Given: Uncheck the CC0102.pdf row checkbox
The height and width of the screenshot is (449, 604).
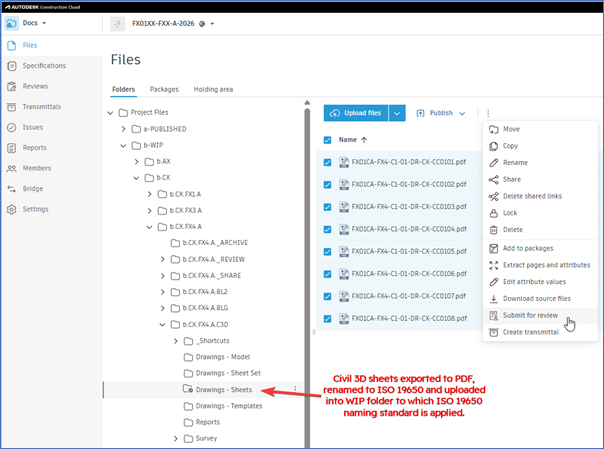Looking at the screenshot, I should (327, 184).
